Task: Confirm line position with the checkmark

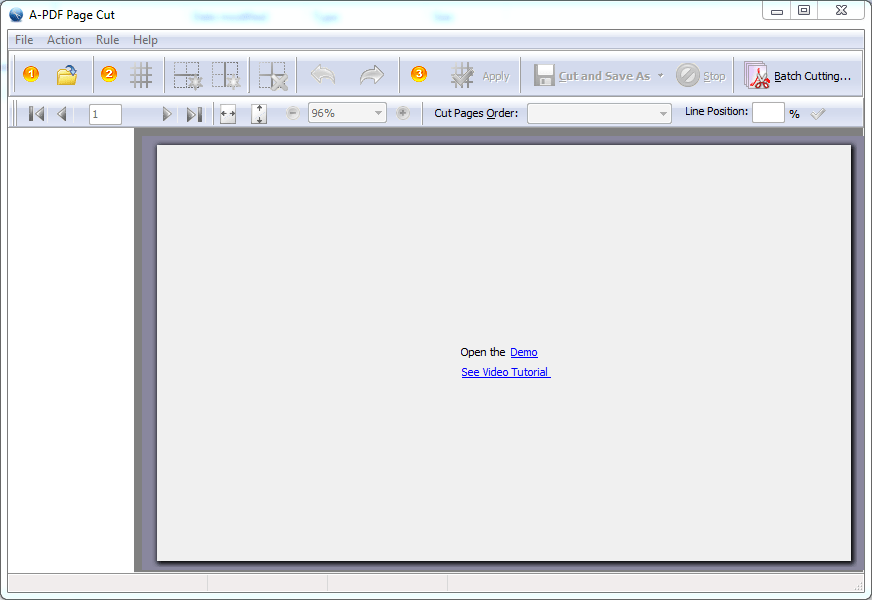Action: [818, 114]
